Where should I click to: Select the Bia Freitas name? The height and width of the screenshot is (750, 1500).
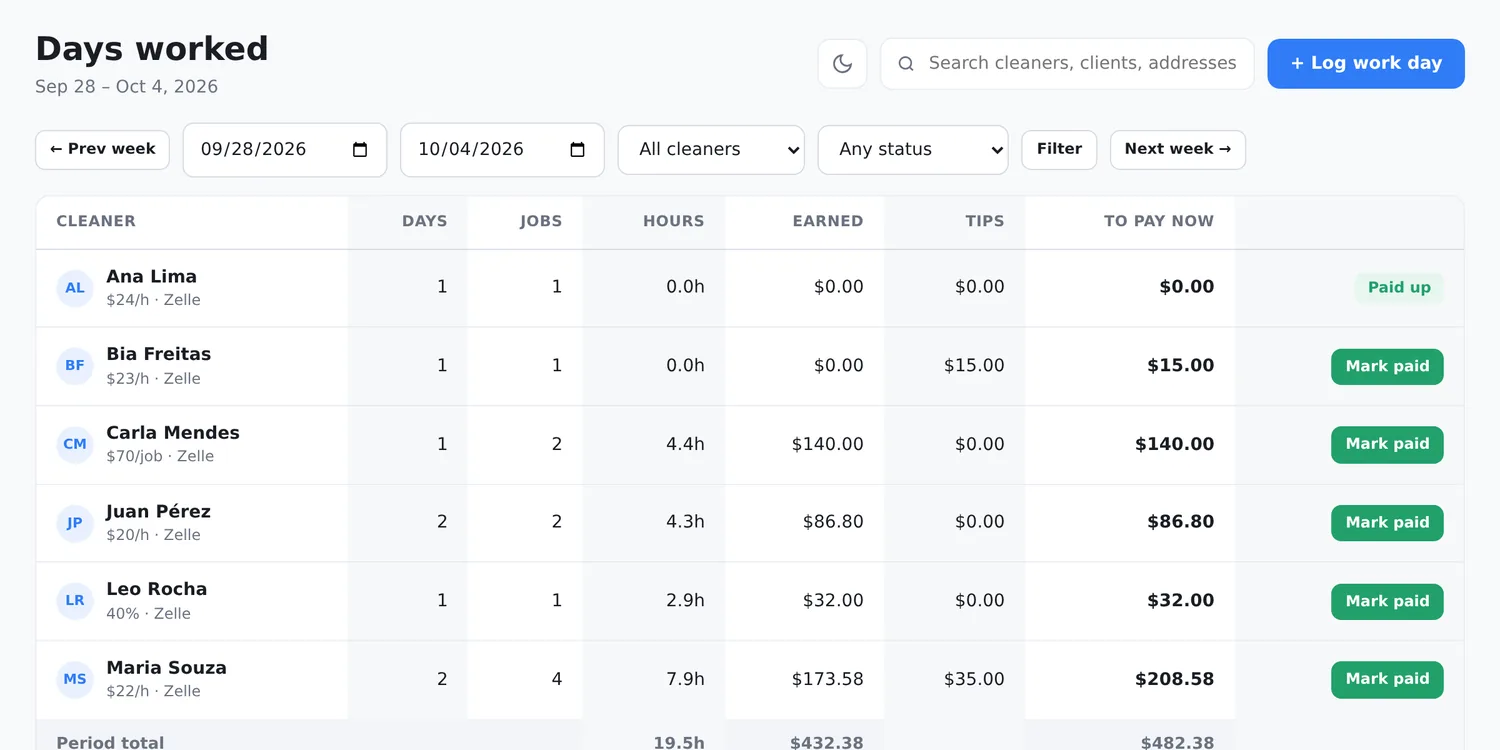click(159, 354)
